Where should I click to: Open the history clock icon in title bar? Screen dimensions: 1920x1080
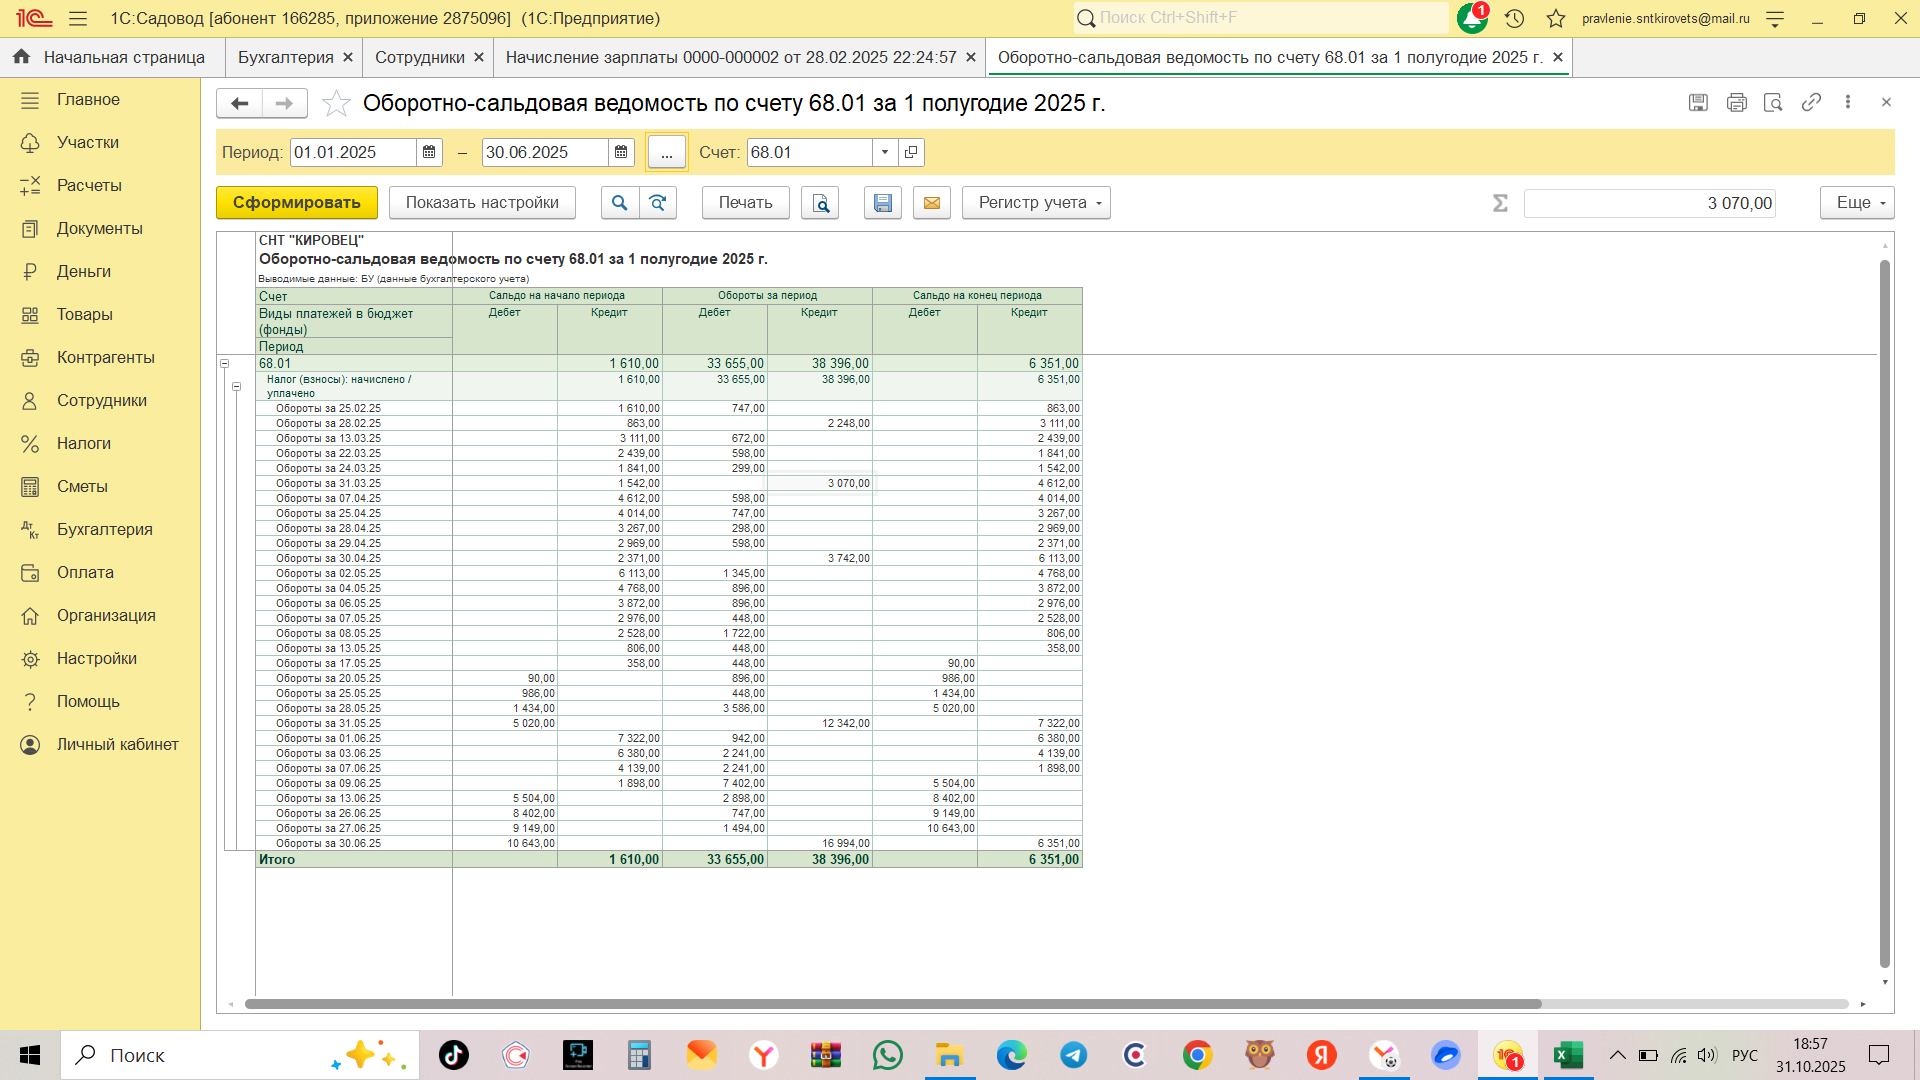(x=1514, y=18)
